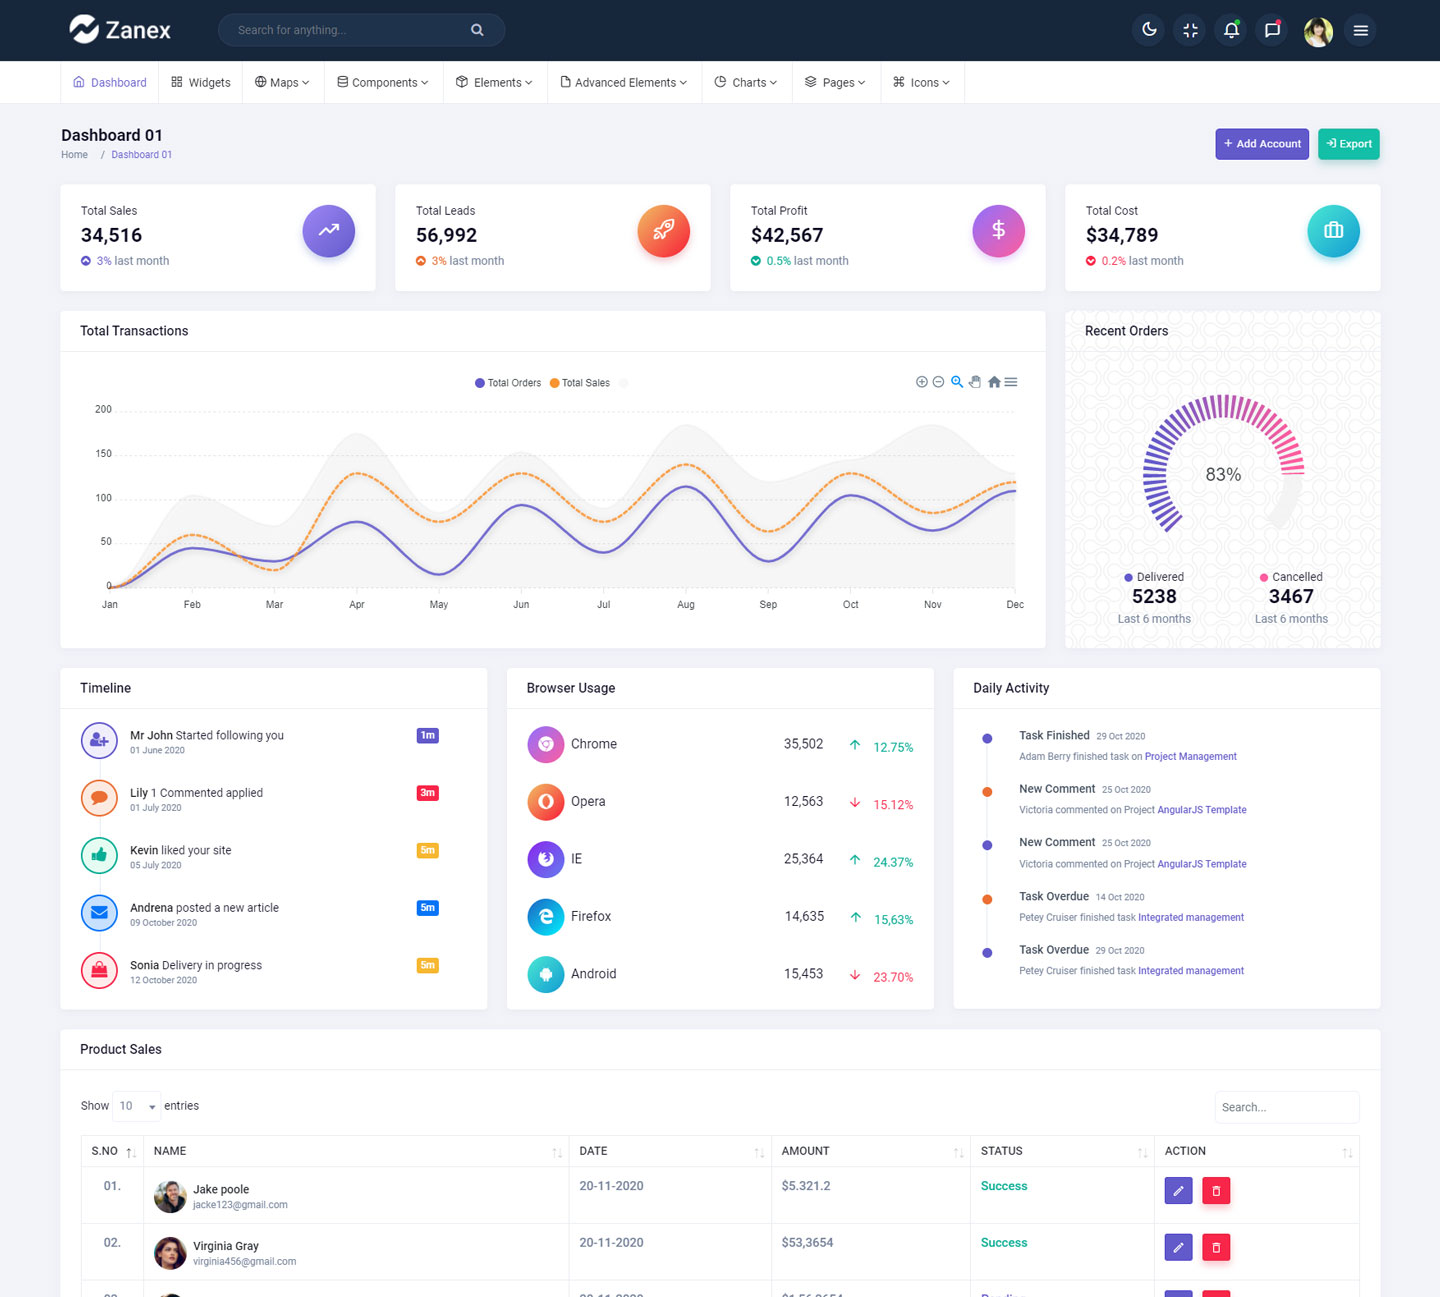The height and width of the screenshot is (1297, 1440).
Task: Expand the Components menu dropdown
Action: point(383,83)
